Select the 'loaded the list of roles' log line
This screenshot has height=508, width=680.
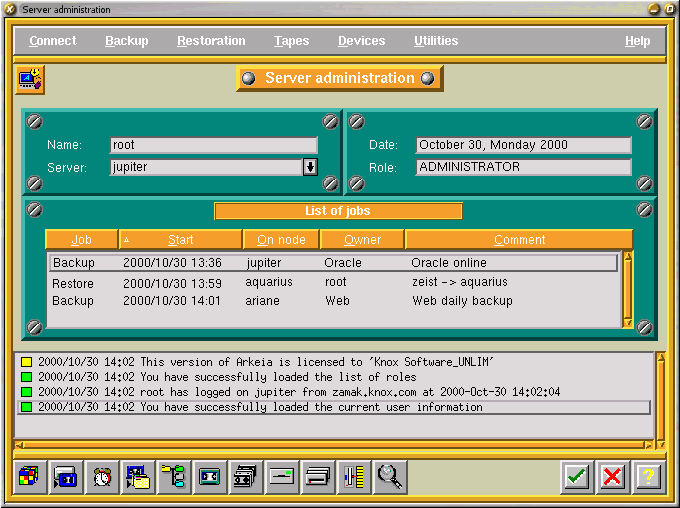(x=334, y=377)
